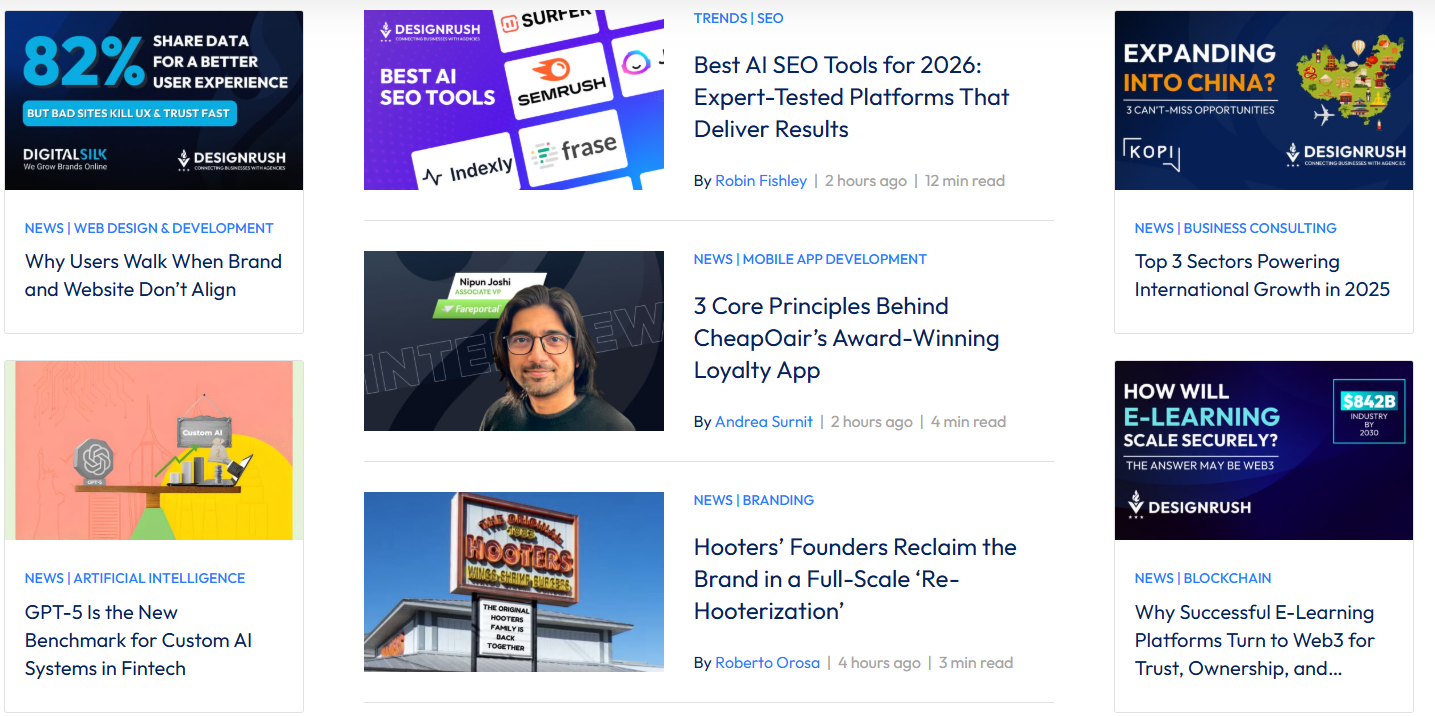
Task: Read Hooters' Founders Reclaim the Brand headline
Action: (855, 579)
